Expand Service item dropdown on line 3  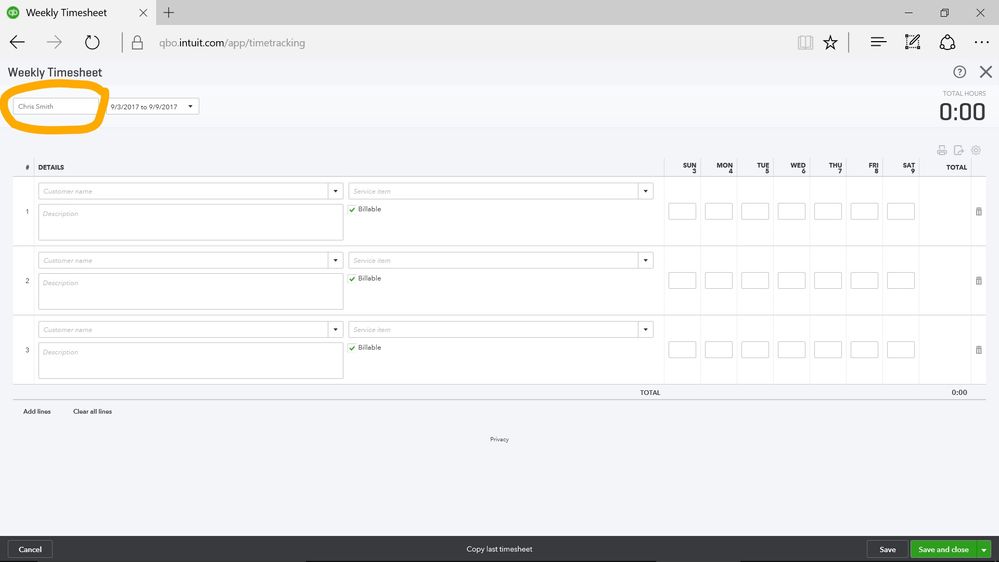[645, 329]
